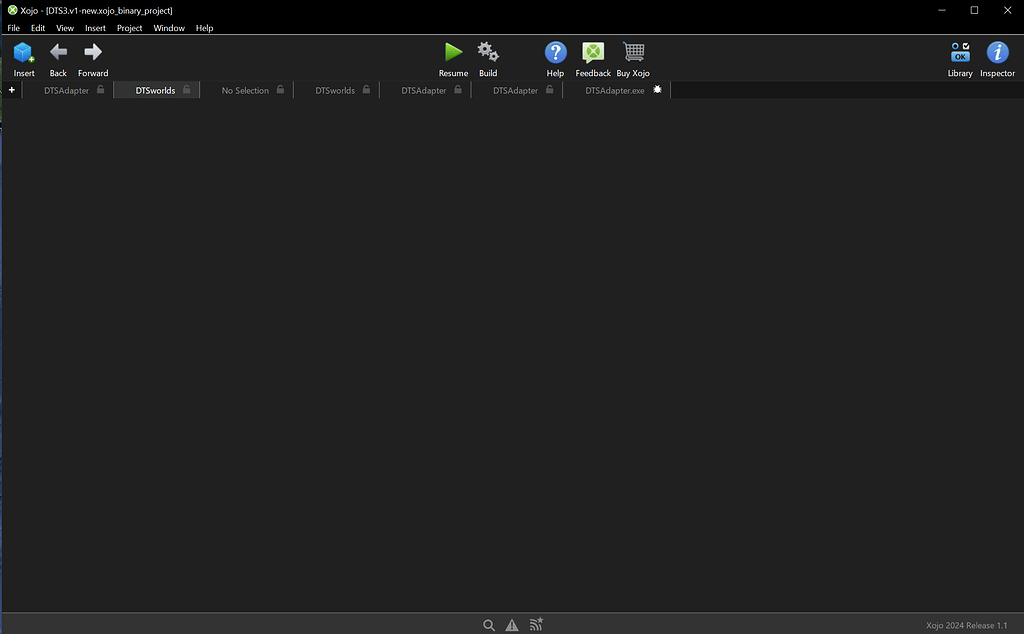Click the Build button
1024x634 pixels.
click(x=487, y=55)
